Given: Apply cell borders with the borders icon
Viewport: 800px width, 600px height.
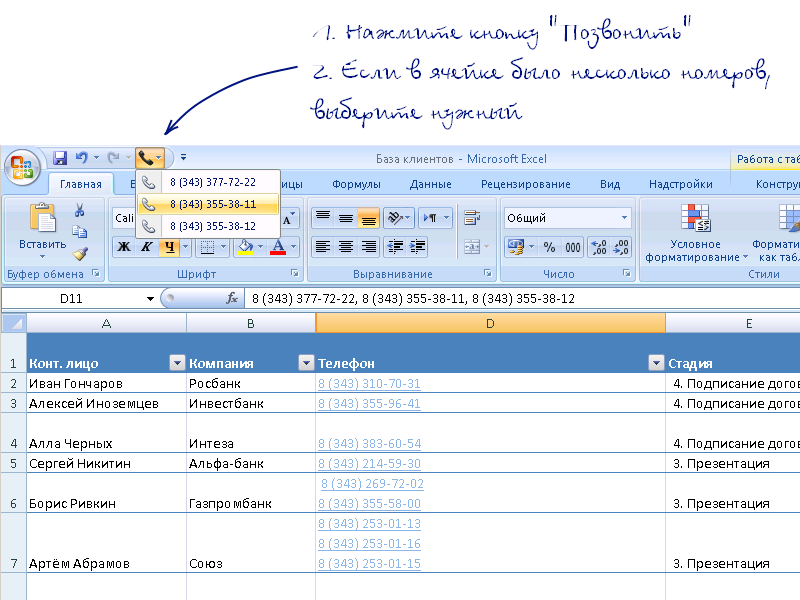Looking at the screenshot, I should pos(207,247).
